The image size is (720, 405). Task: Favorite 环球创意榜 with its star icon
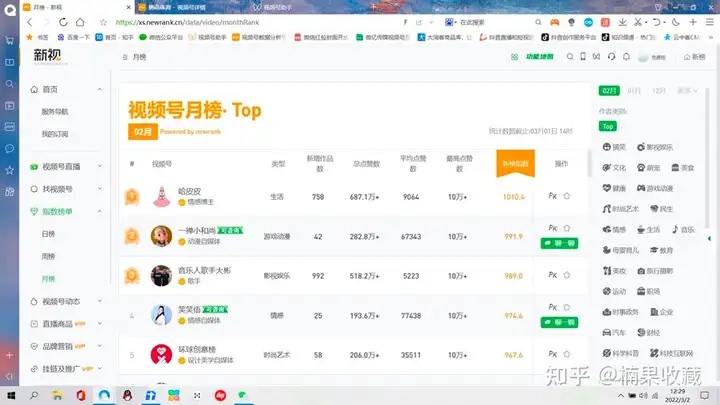click(x=567, y=354)
